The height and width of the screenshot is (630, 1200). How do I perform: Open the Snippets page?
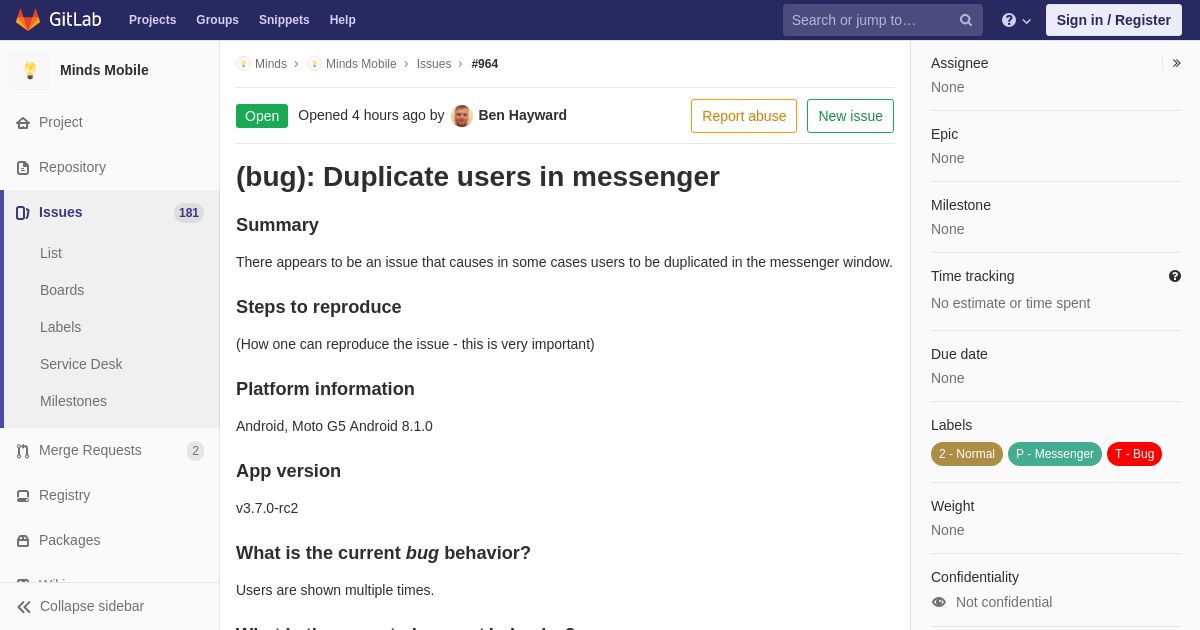284,20
